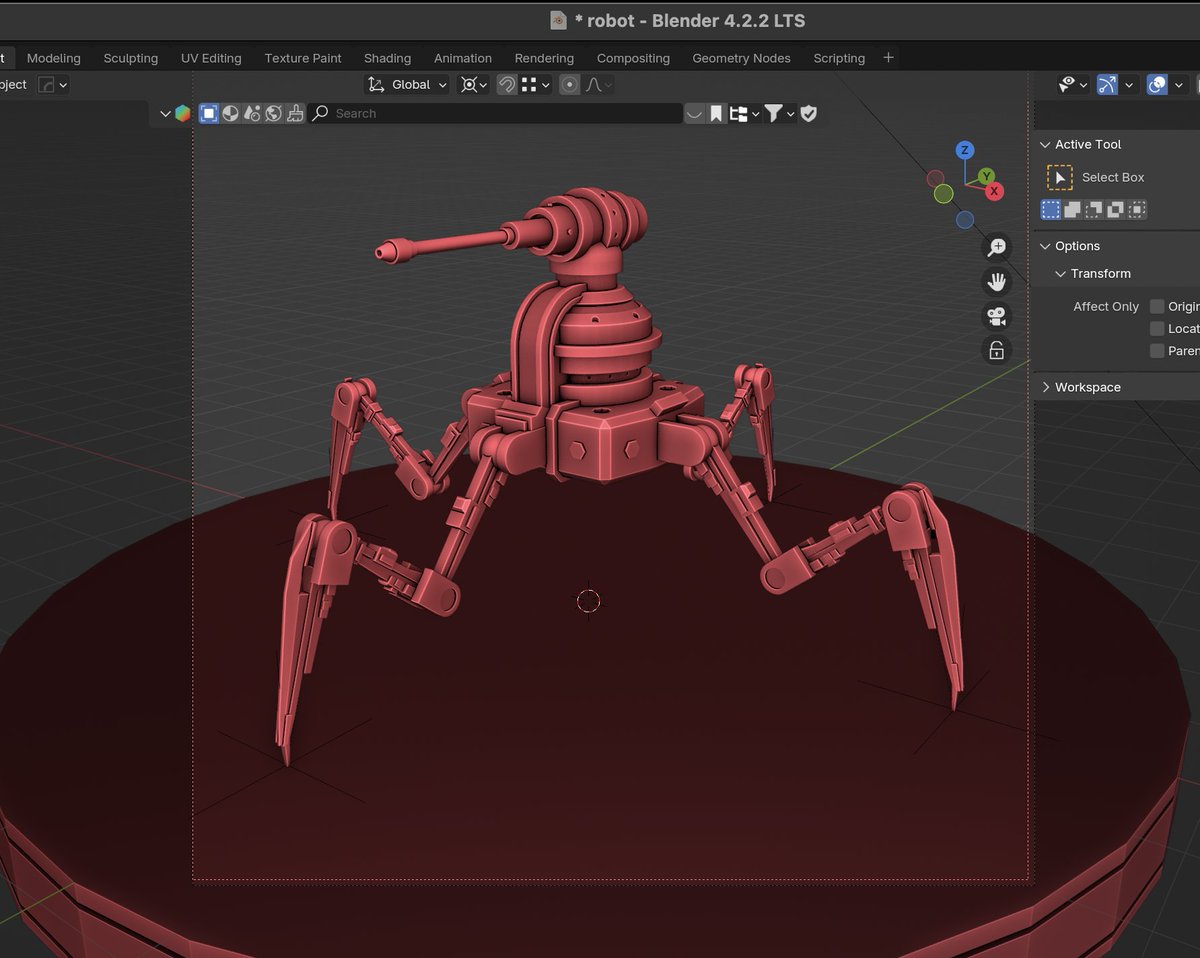Viewport: 1200px width, 958px height.
Task: Click the 3D cursor in the viewport
Action: [588, 600]
